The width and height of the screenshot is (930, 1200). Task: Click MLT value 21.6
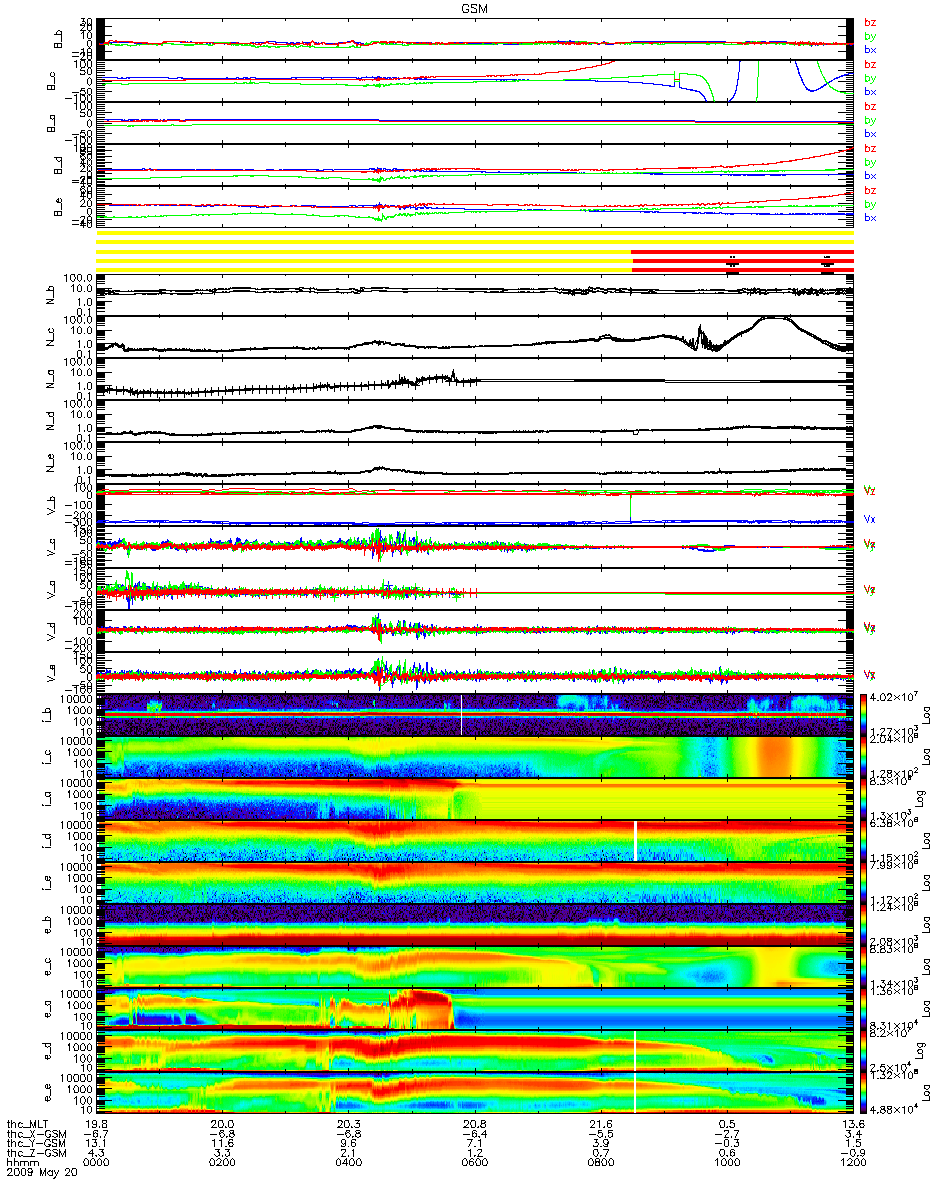coord(600,1124)
